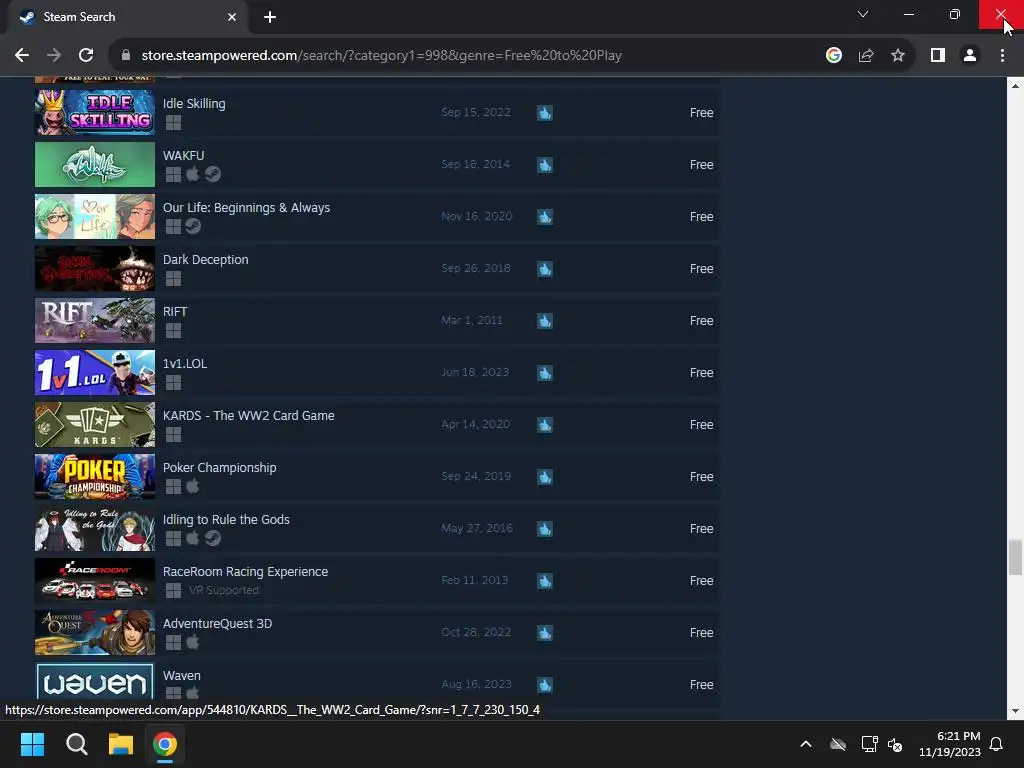Screen dimensions: 1024x768
Task: Click the Chrome taskbar icon
Action: (x=165, y=744)
